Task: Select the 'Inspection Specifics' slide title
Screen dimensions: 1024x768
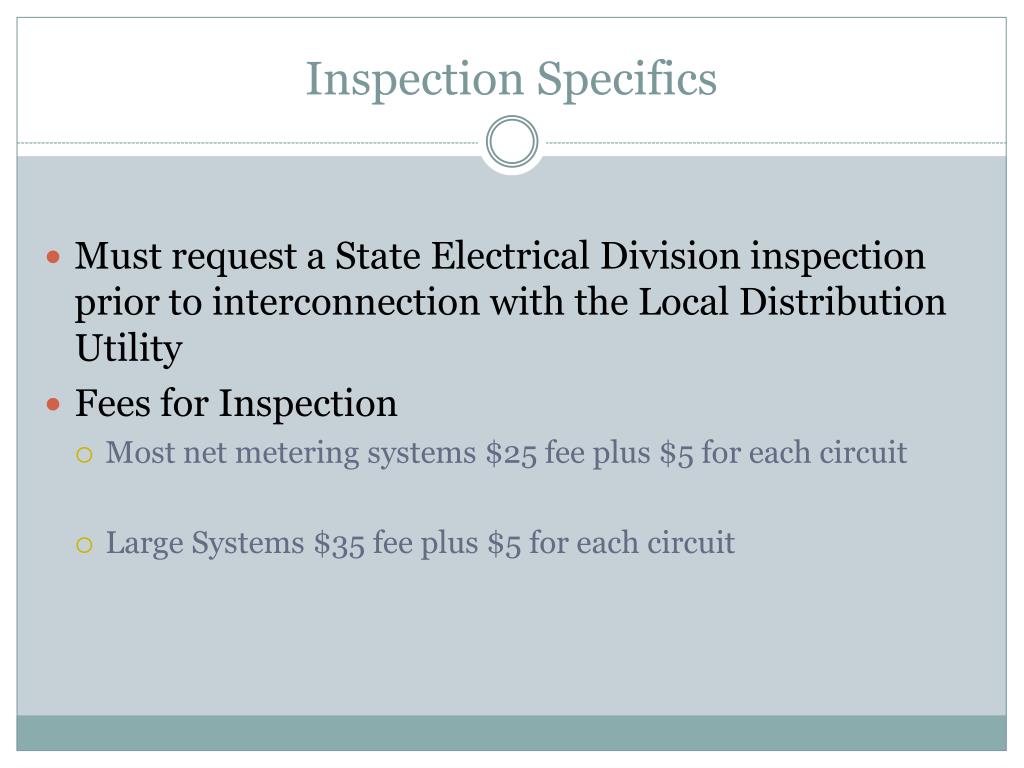Action: click(x=511, y=80)
